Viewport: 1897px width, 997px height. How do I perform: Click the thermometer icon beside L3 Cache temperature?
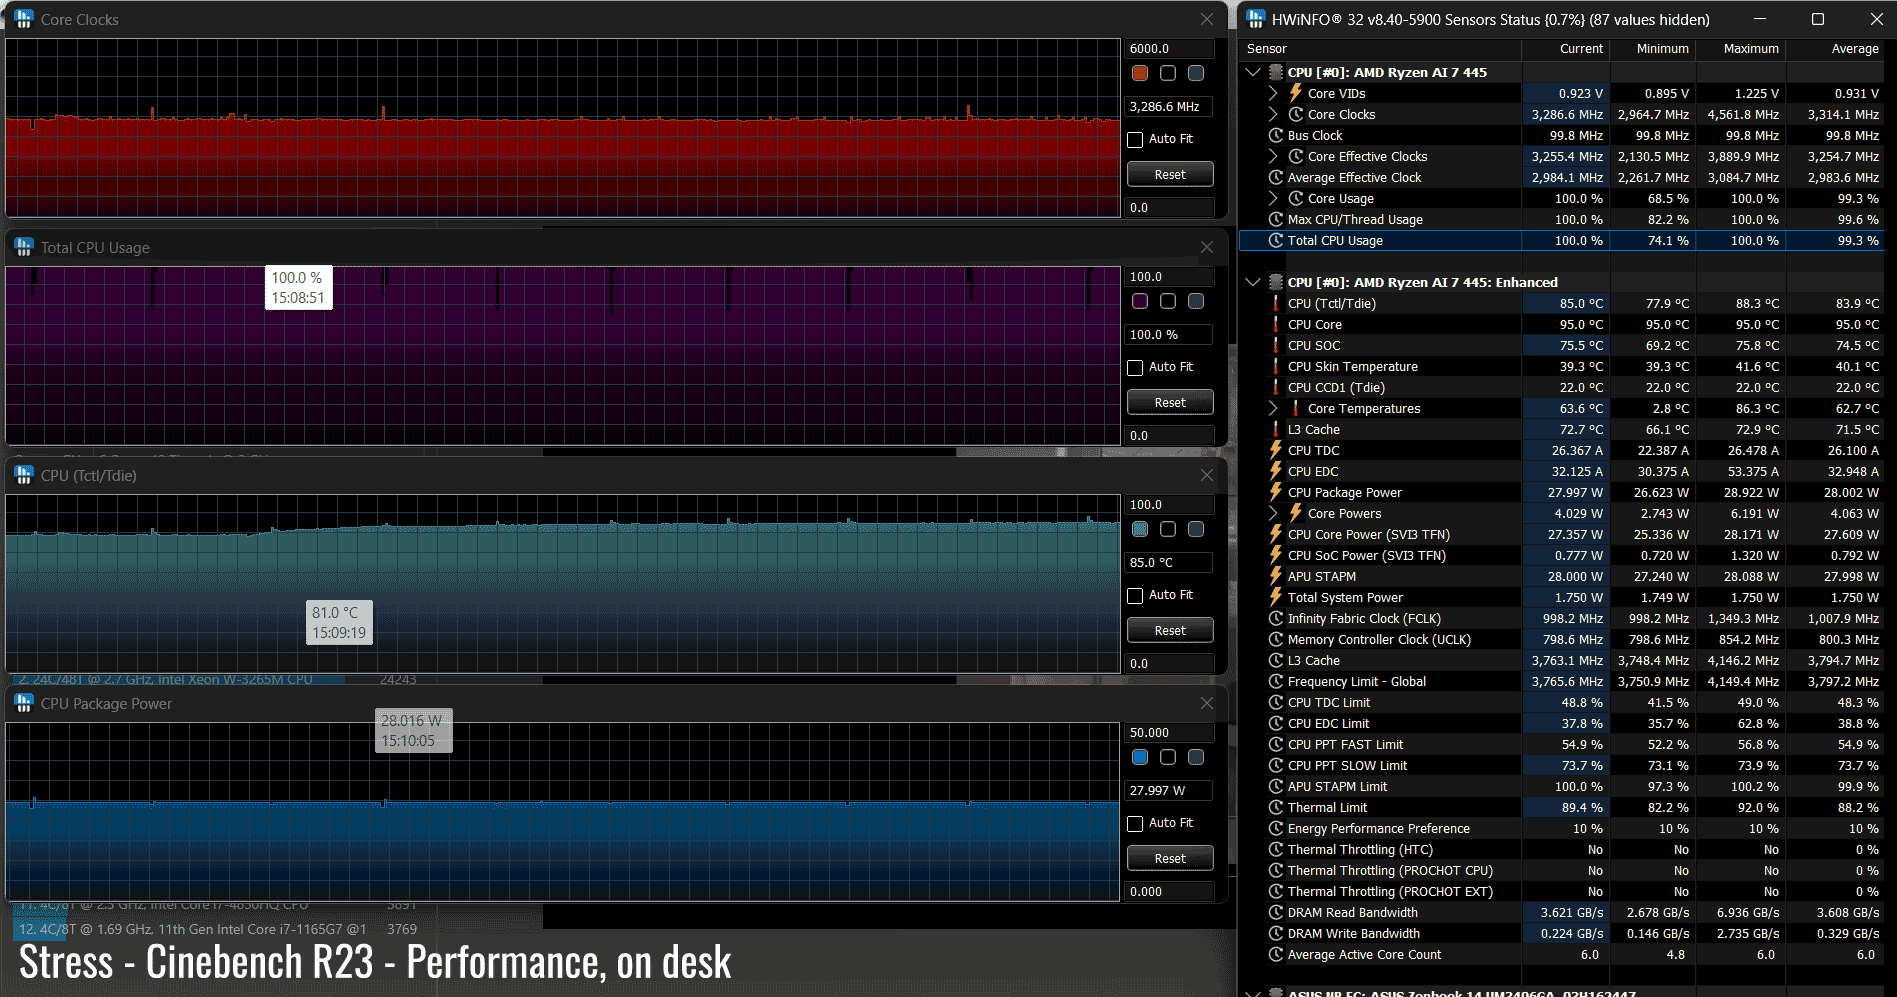click(x=1276, y=429)
